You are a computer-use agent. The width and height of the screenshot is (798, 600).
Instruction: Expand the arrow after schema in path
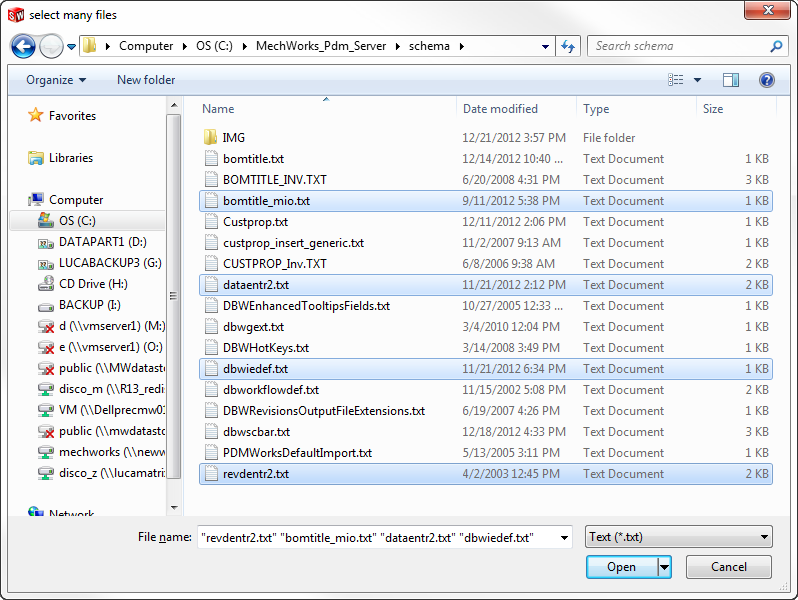coord(462,46)
